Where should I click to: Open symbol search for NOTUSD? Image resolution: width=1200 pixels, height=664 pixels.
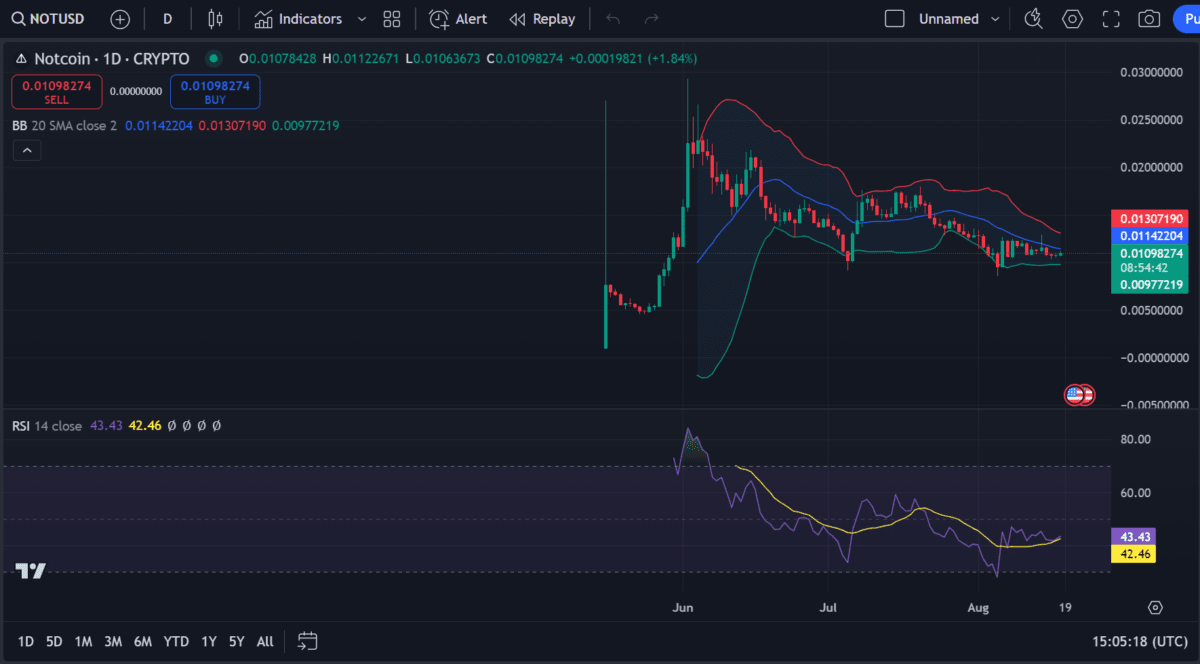pos(49,19)
